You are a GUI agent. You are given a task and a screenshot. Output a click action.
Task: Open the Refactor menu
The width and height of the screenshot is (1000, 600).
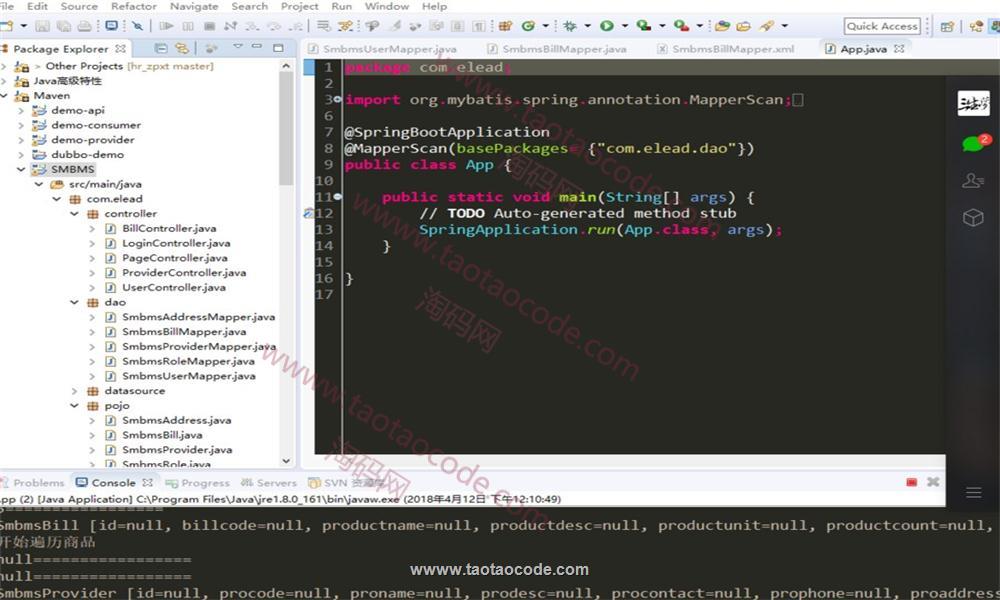[133, 6]
